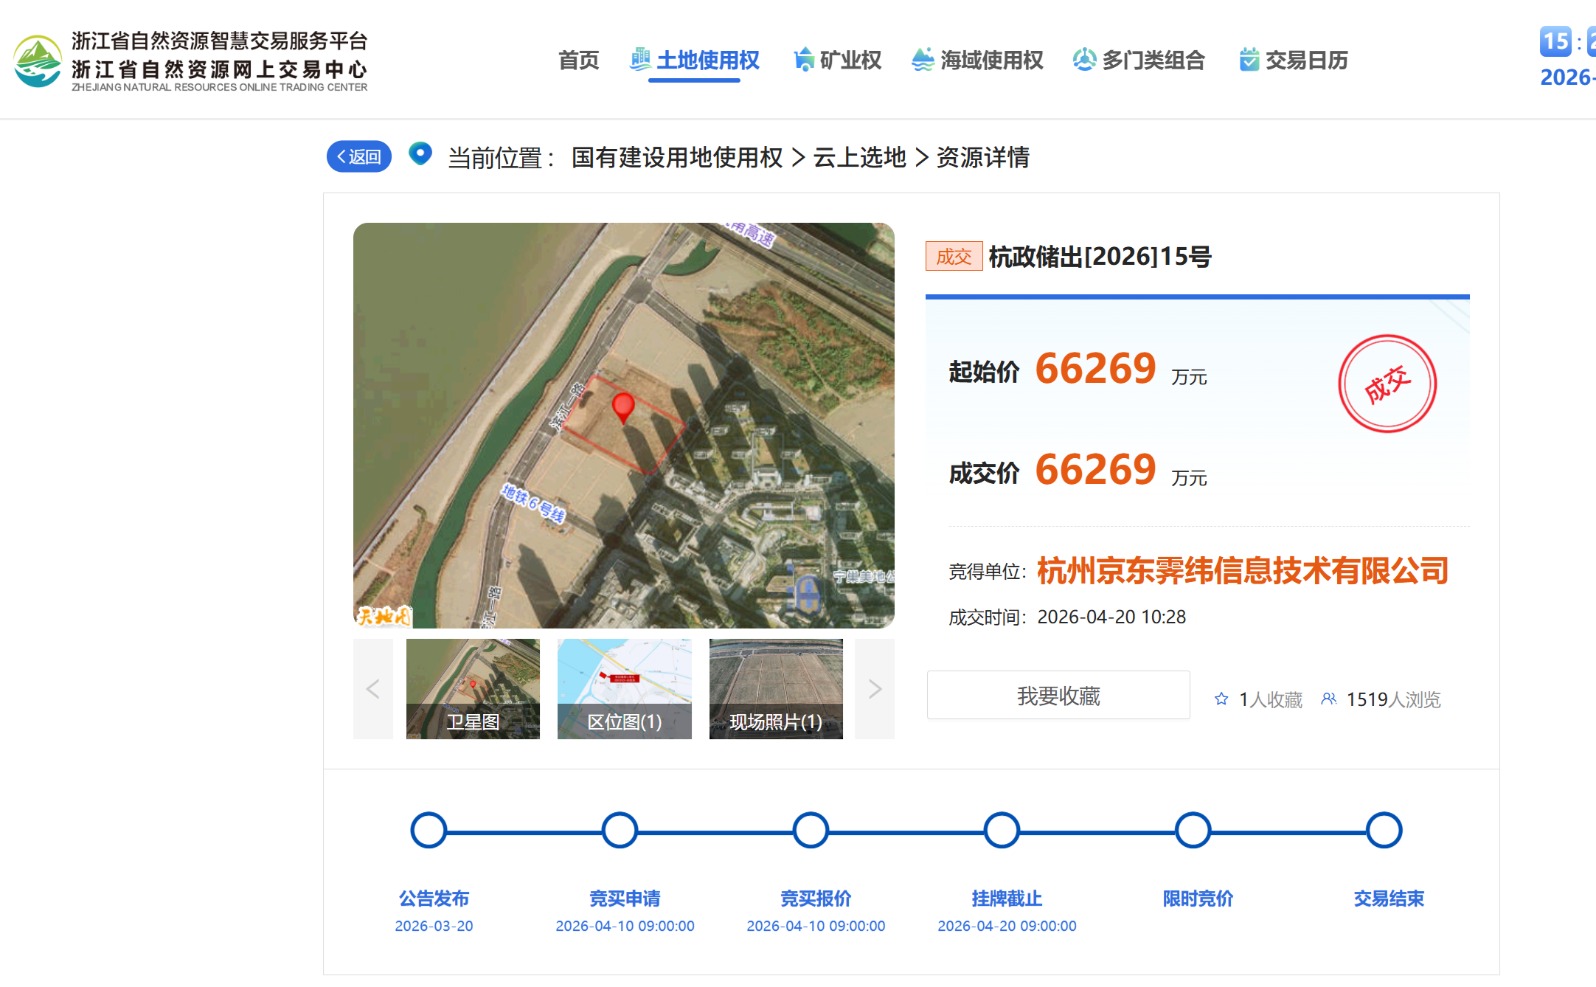This screenshot has width=1596, height=987.
Task: Open the 首页 home menu item
Action: pos(578,60)
